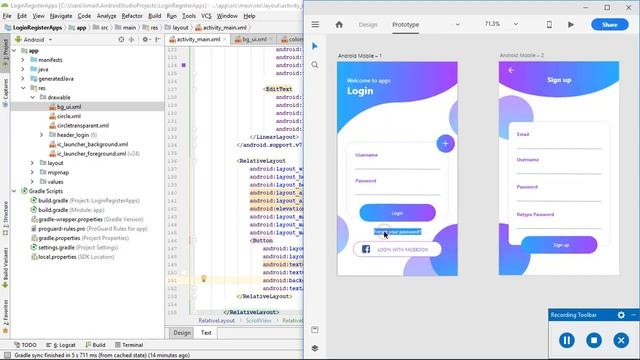The width and height of the screenshot is (640, 360).
Task: Open the File menu
Action: [x=7, y=16]
